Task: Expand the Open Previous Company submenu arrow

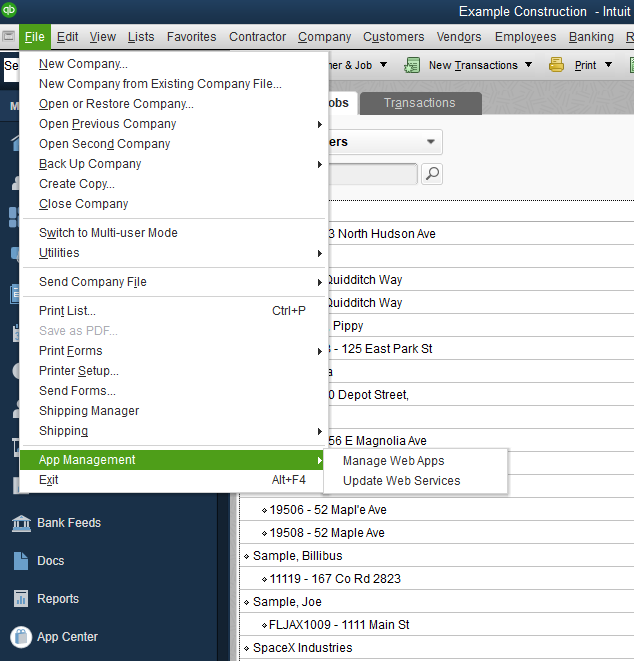Action: pyautogui.click(x=320, y=124)
